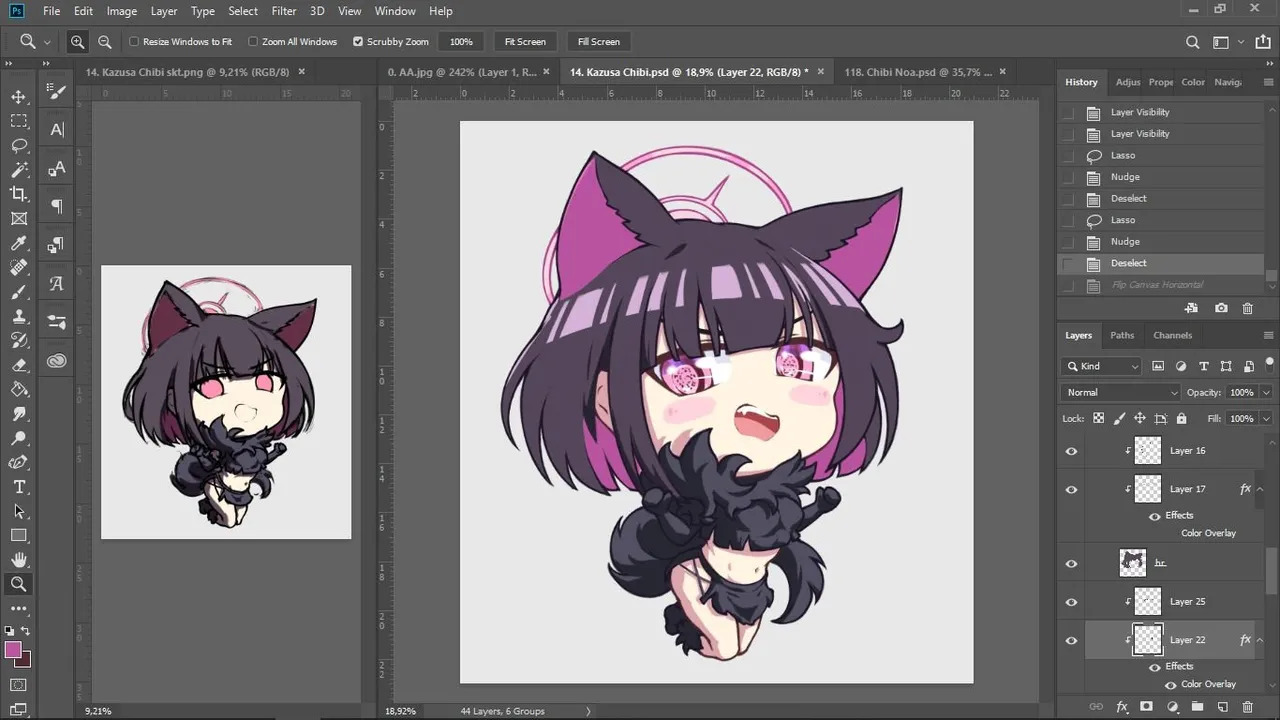Image resolution: width=1280 pixels, height=720 pixels.
Task: Click the 100% zoom button
Action: click(x=461, y=42)
